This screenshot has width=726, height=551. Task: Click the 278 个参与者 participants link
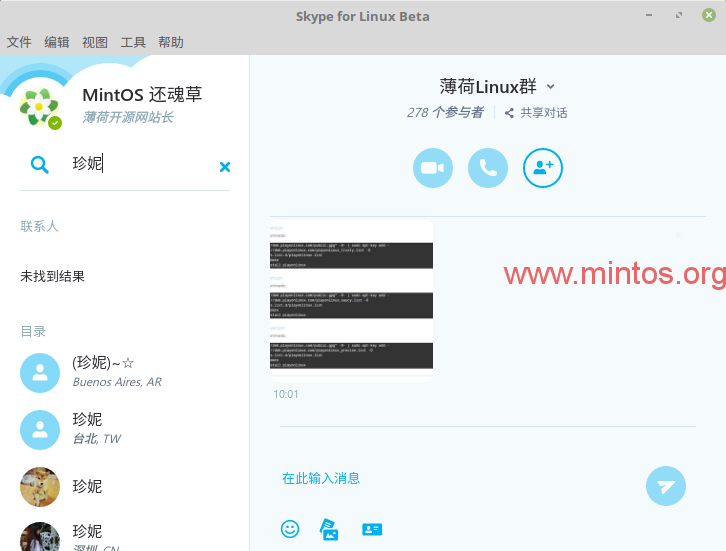click(x=445, y=113)
